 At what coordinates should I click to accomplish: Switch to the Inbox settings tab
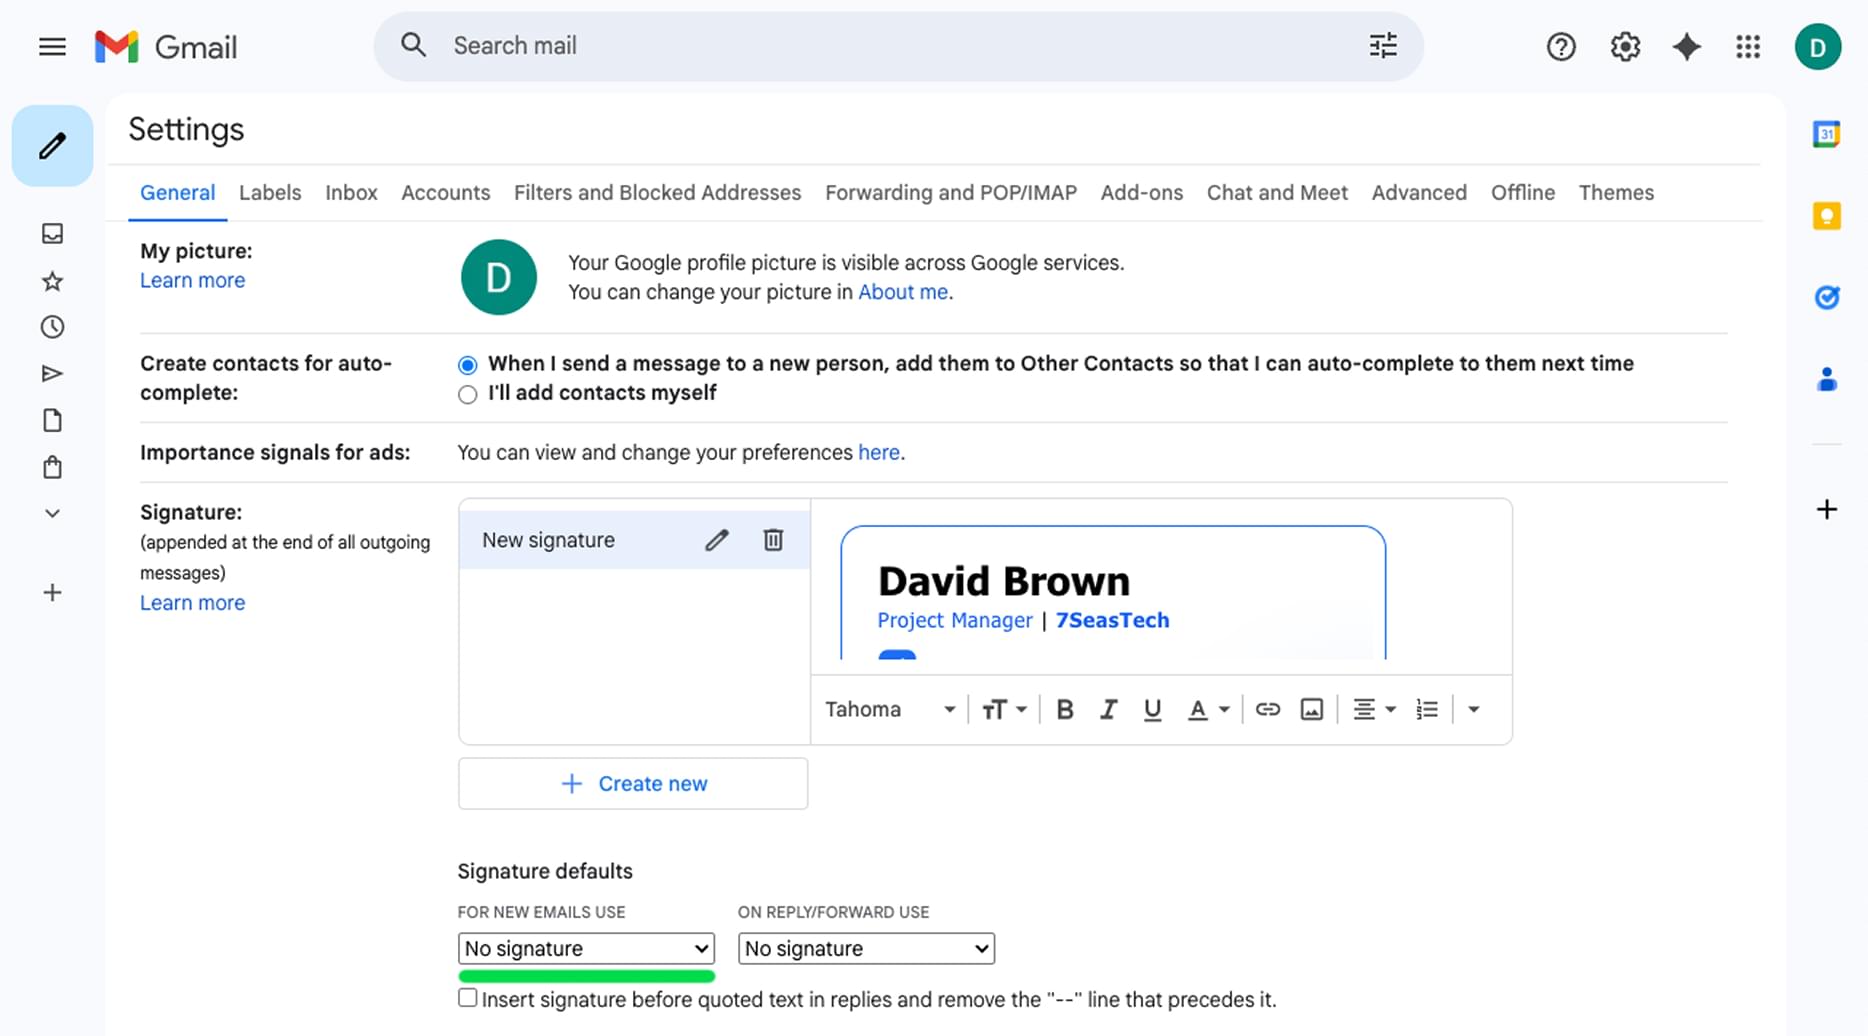pos(351,193)
